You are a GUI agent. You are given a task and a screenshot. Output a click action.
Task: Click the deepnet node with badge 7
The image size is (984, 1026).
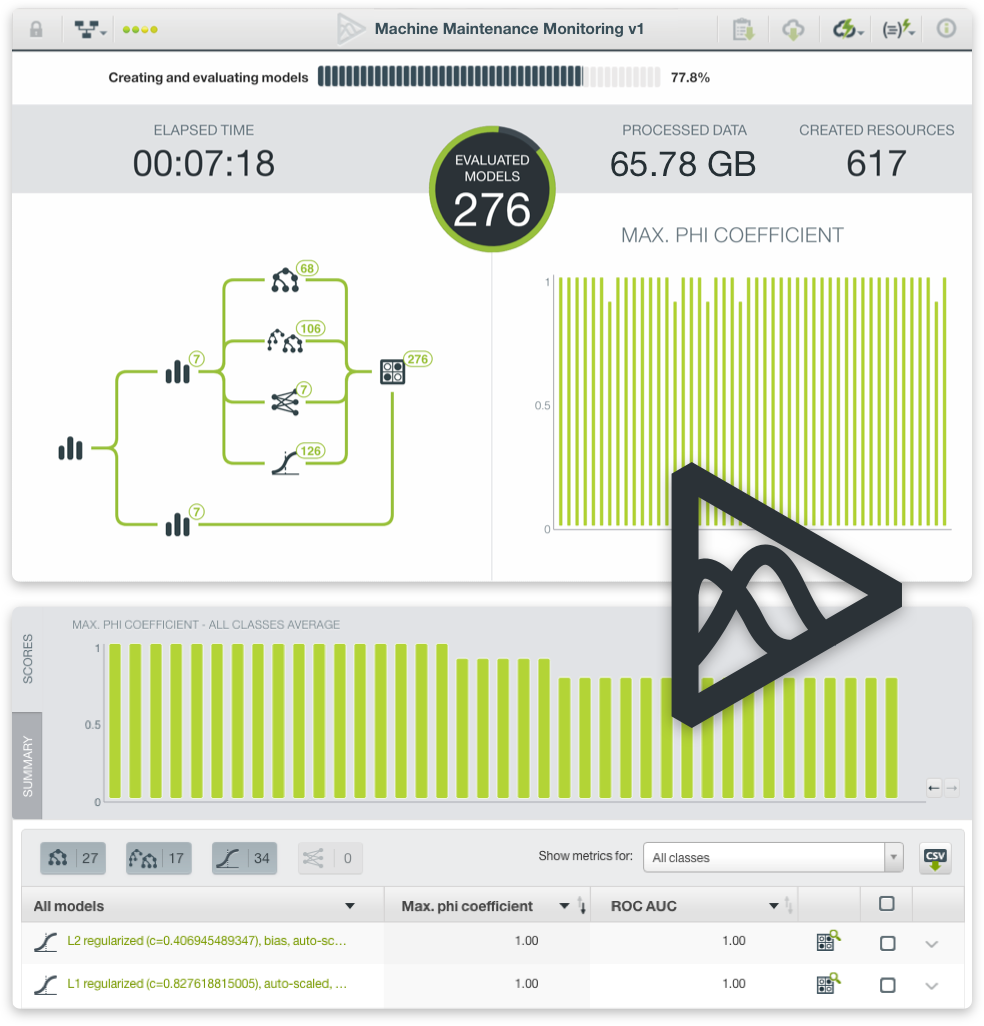click(x=285, y=402)
